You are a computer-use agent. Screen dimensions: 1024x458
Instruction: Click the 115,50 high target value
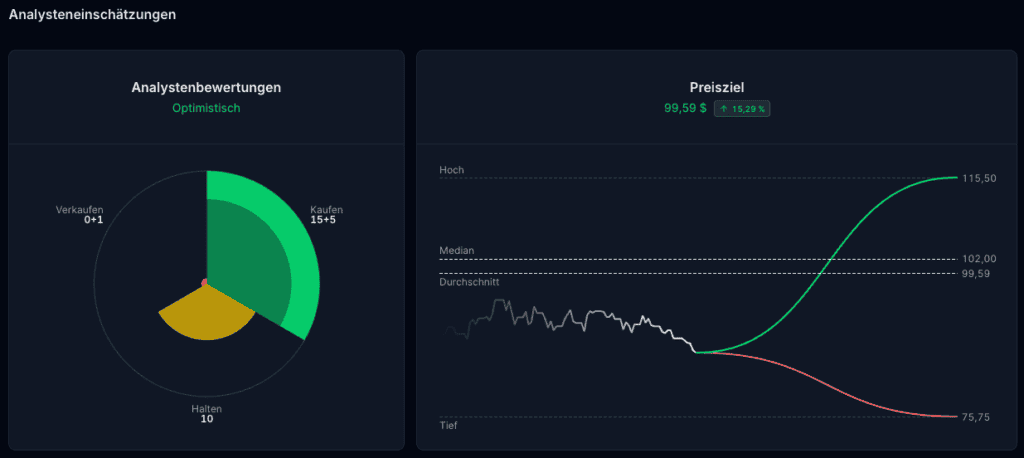[x=979, y=178]
